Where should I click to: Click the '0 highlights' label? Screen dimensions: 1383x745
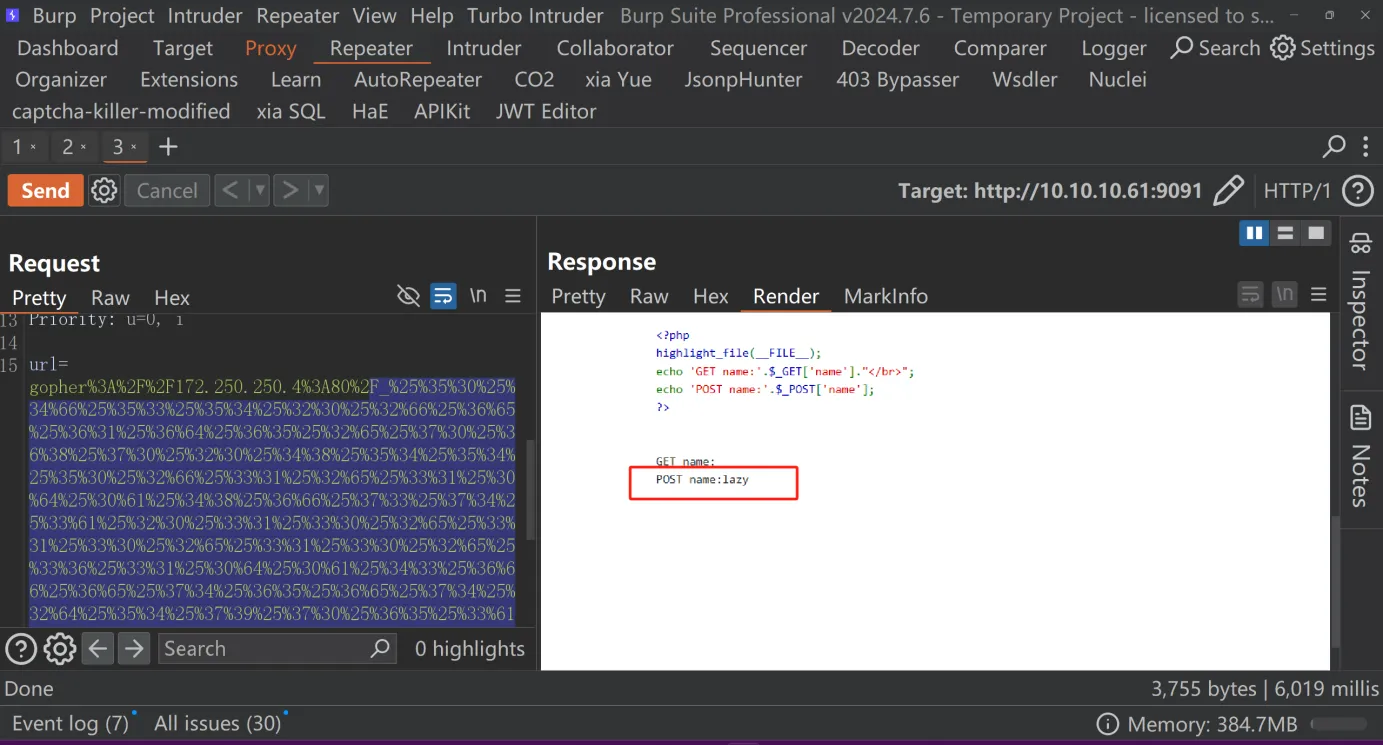click(x=470, y=649)
